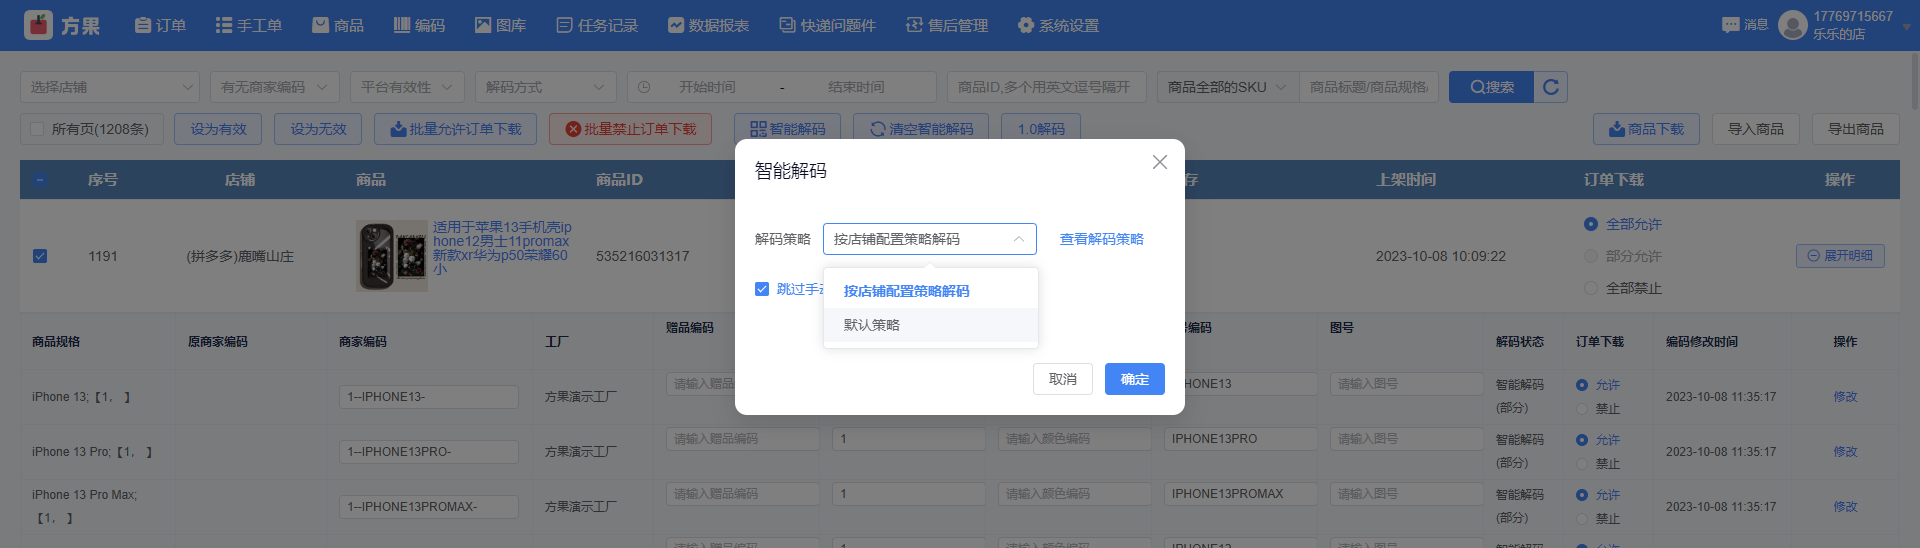Open the 手工单 menu
Viewport: 1920px width, 548px height.
pyautogui.click(x=249, y=25)
